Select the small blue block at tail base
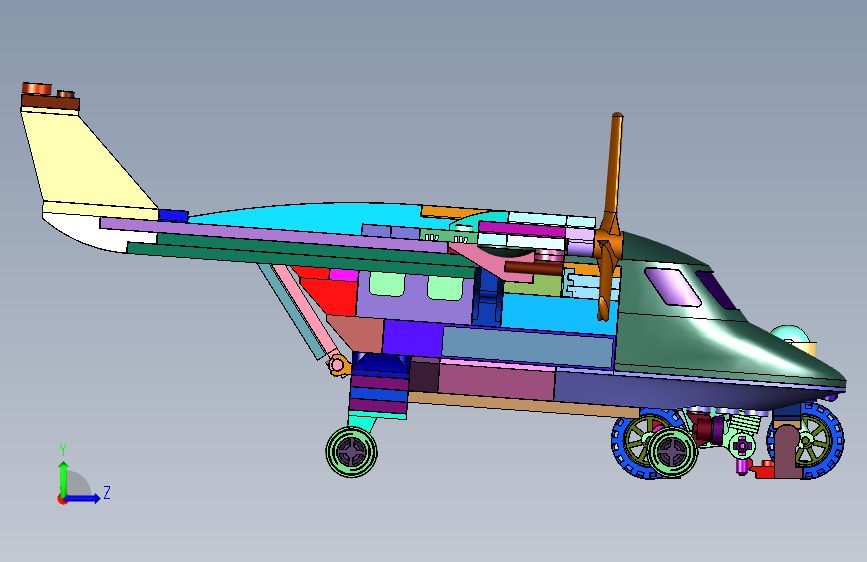Image resolution: width=867 pixels, height=562 pixels. coord(173,215)
